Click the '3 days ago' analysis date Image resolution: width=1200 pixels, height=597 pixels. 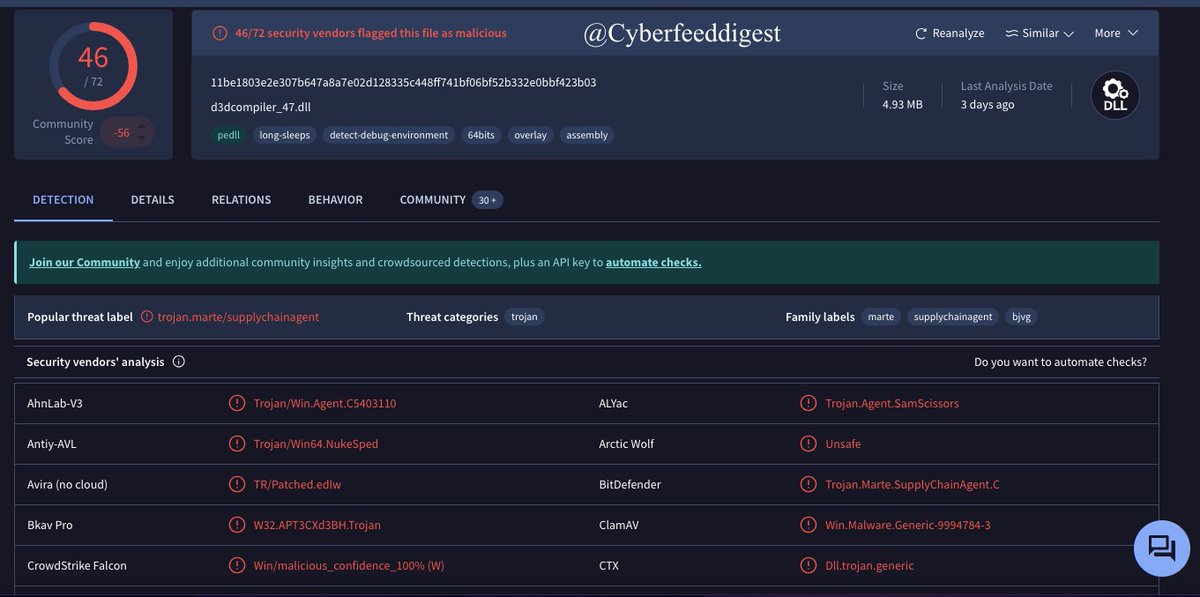(x=987, y=104)
